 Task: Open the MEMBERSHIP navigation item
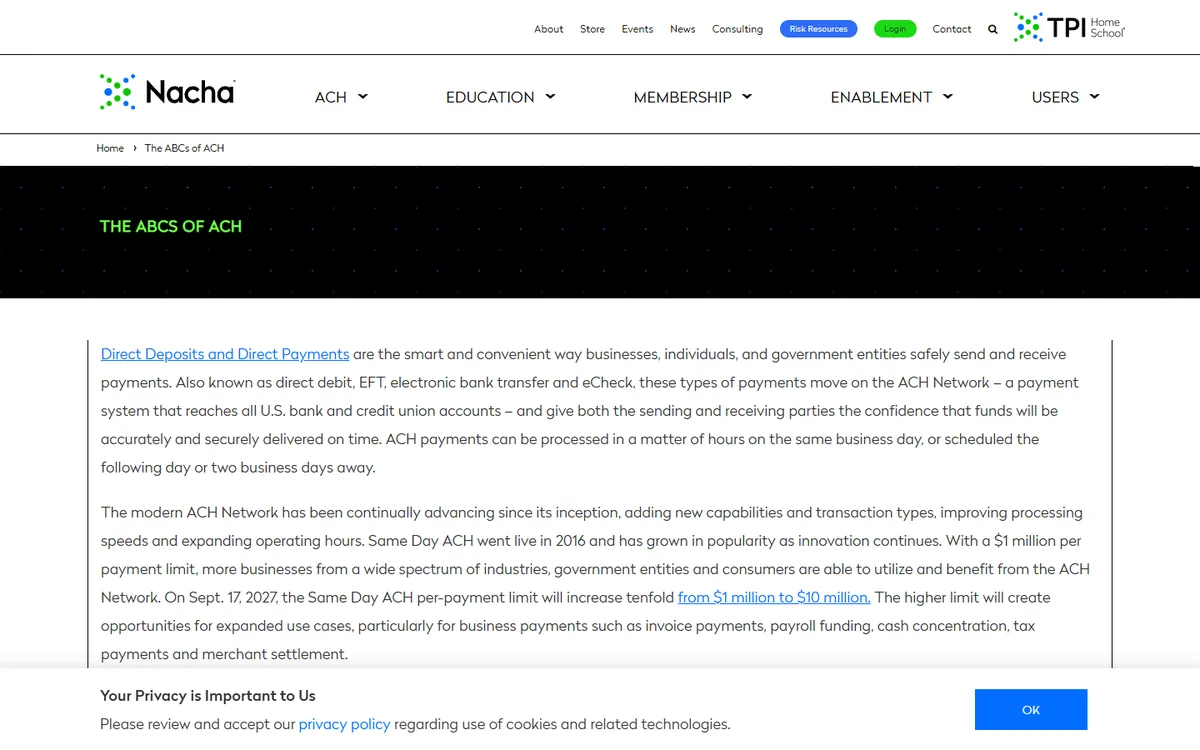click(x=683, y=97)
